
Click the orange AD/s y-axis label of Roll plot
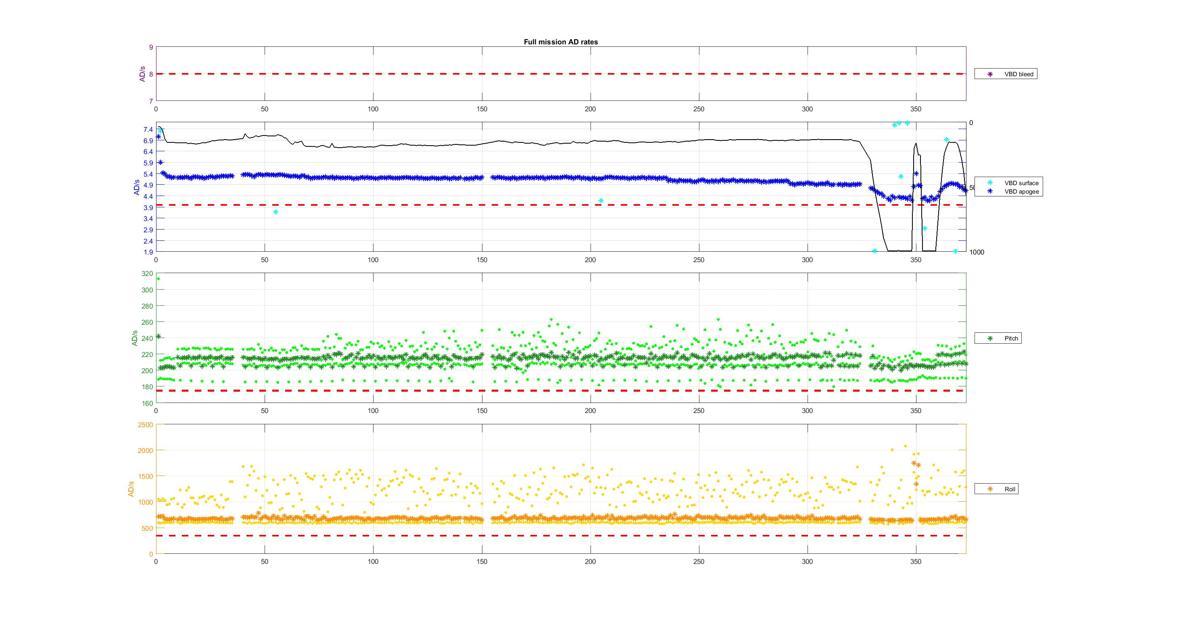click(x=130, y=490)
